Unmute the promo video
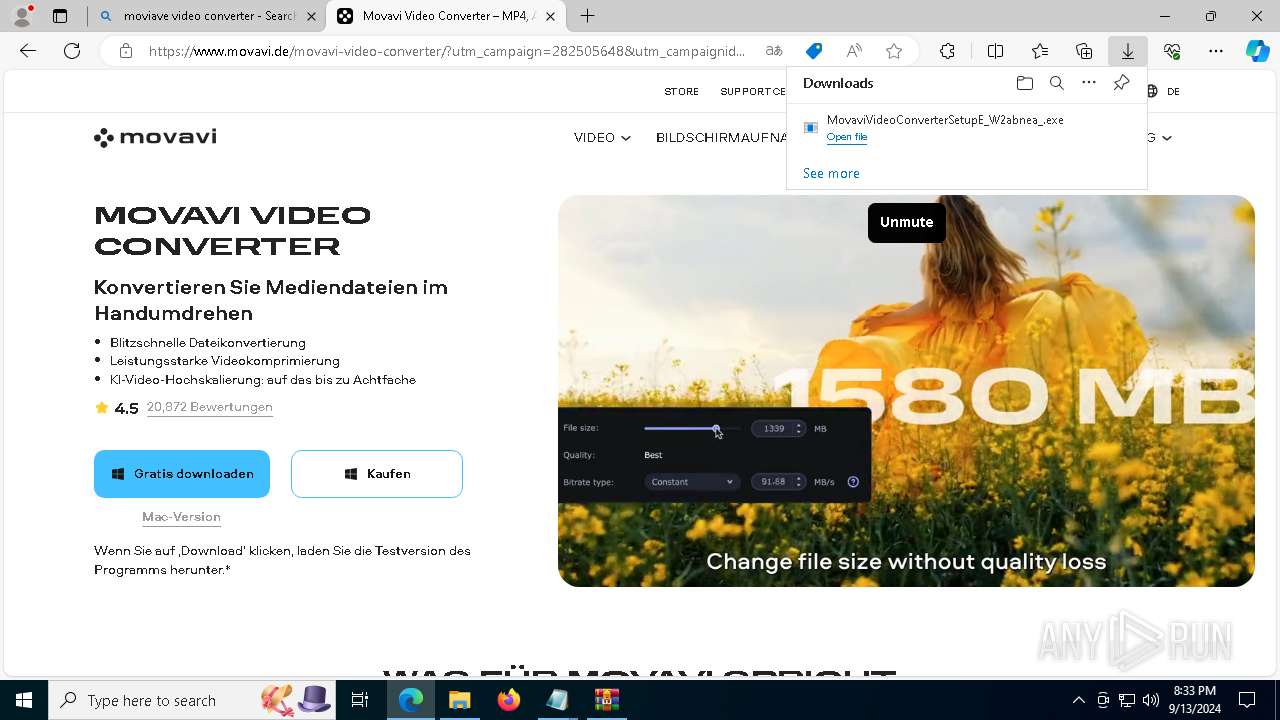This screenshot has height=720, width=1280. click(x=906, y=222)
